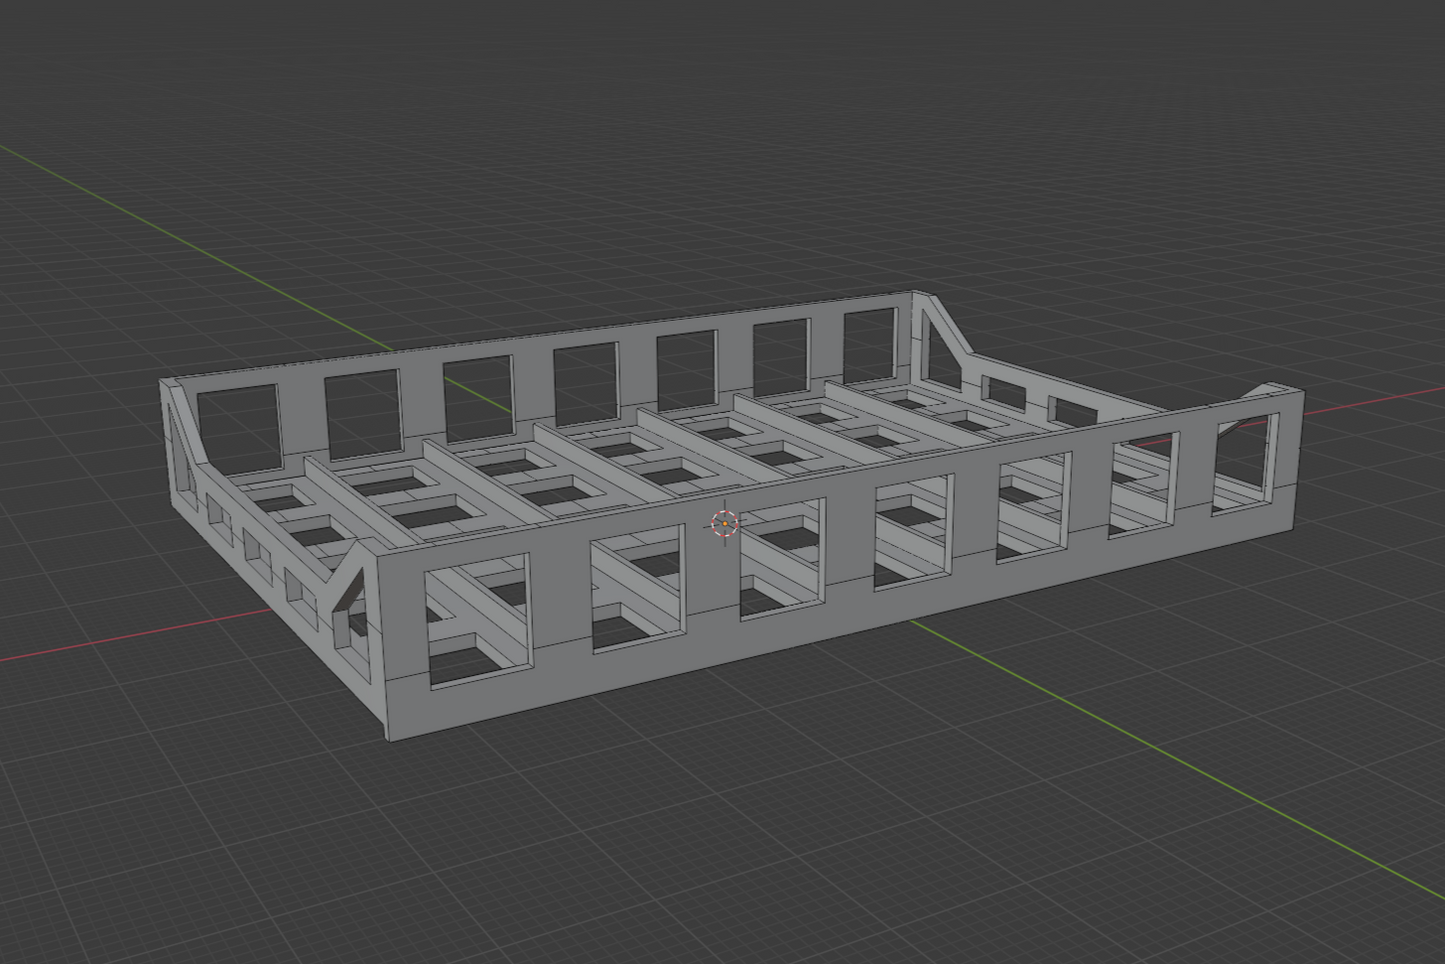Click the red-white 3D cursor crosshair
This screenshot has height=964, width=1445.
pyautogui.click(x=724, y=523)
